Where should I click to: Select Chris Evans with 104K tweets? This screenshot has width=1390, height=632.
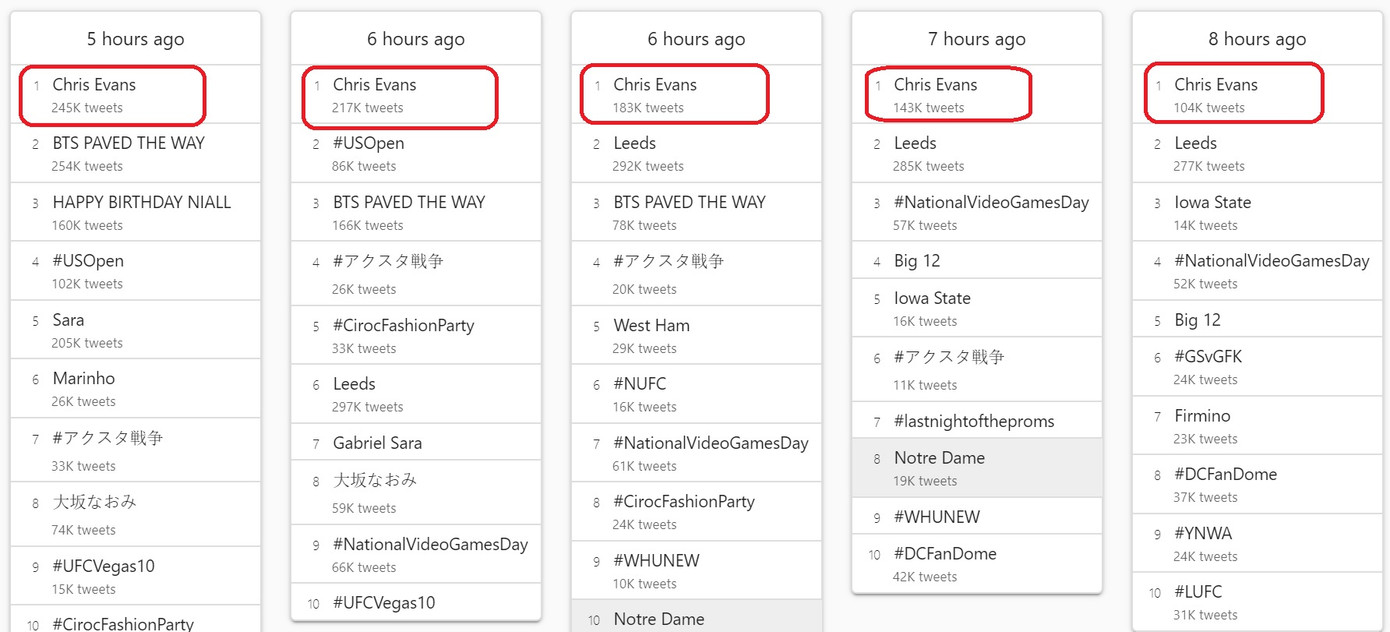(1216, 85)
